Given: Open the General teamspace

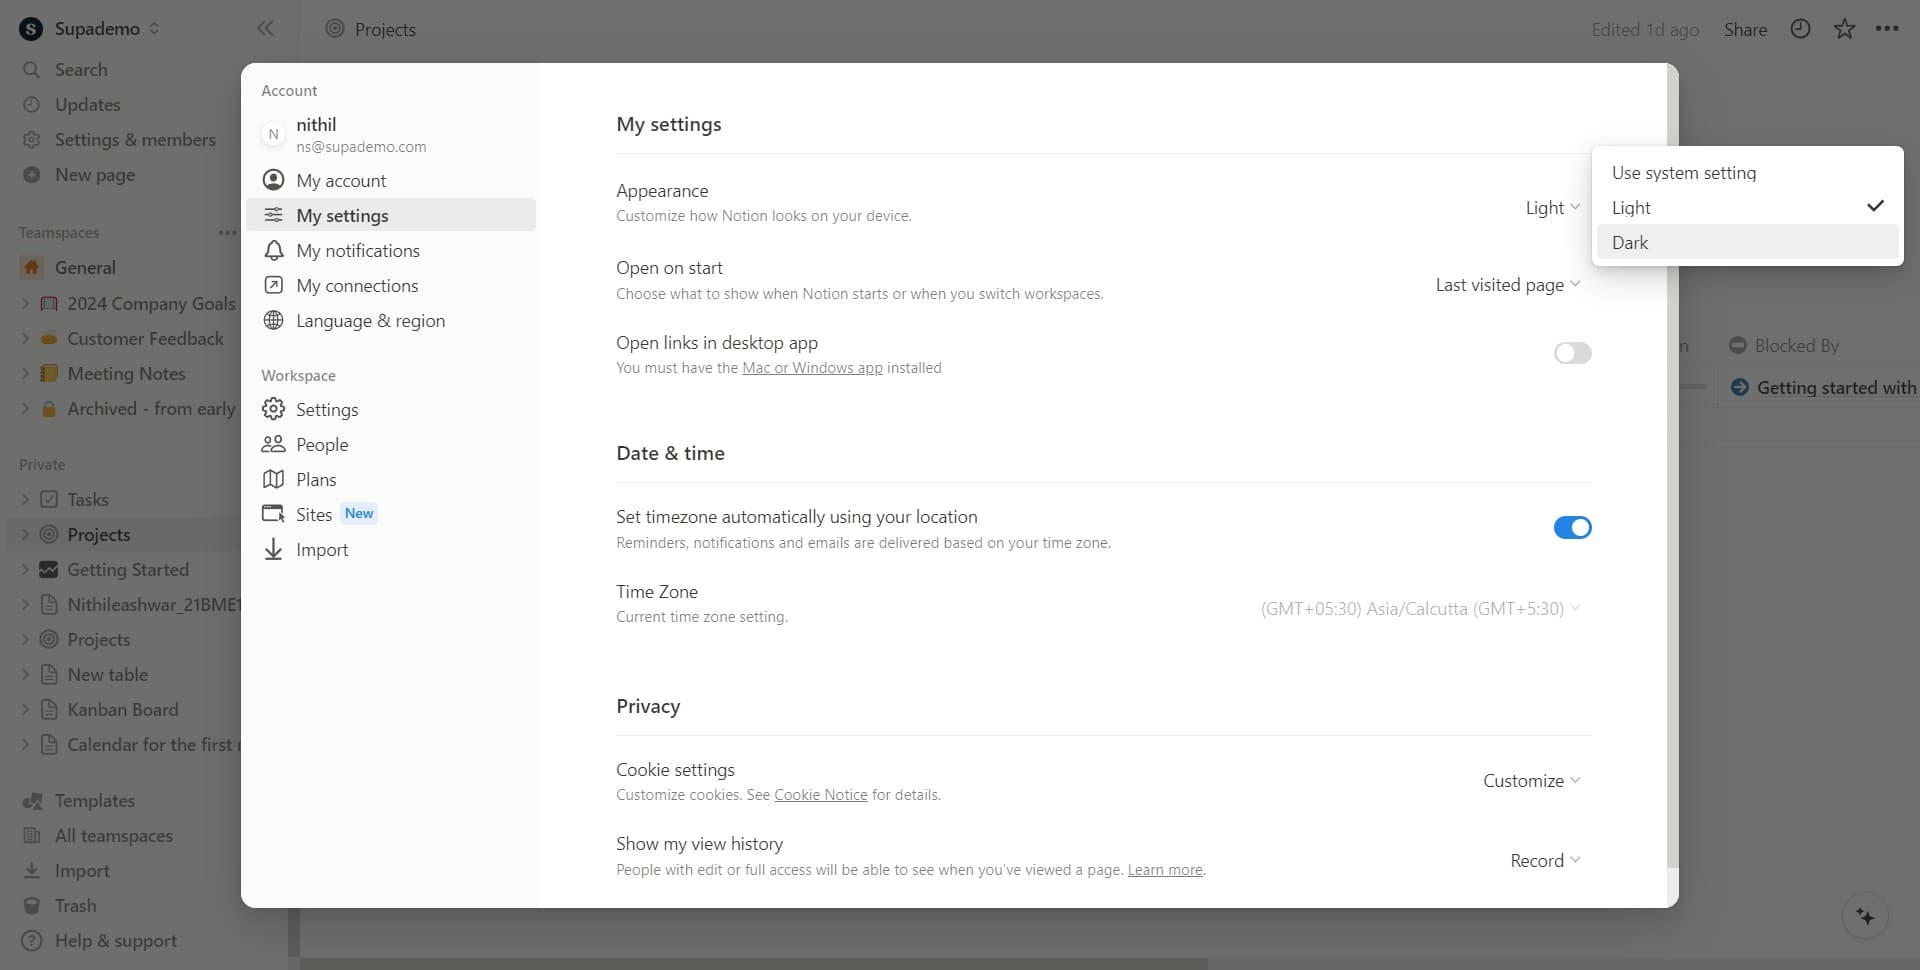Looking at the screenshot, I should point(85,268).
